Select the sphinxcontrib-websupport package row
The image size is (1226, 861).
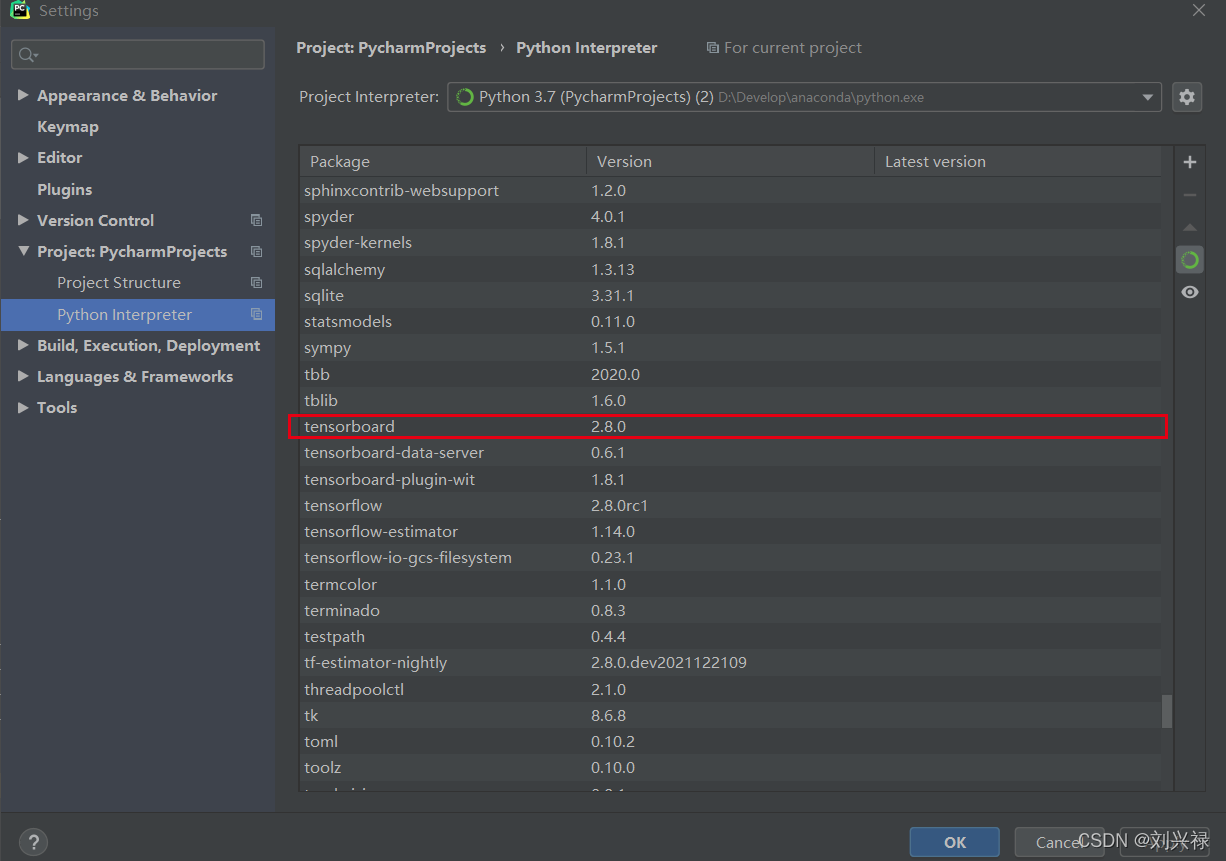pos(730,190)
